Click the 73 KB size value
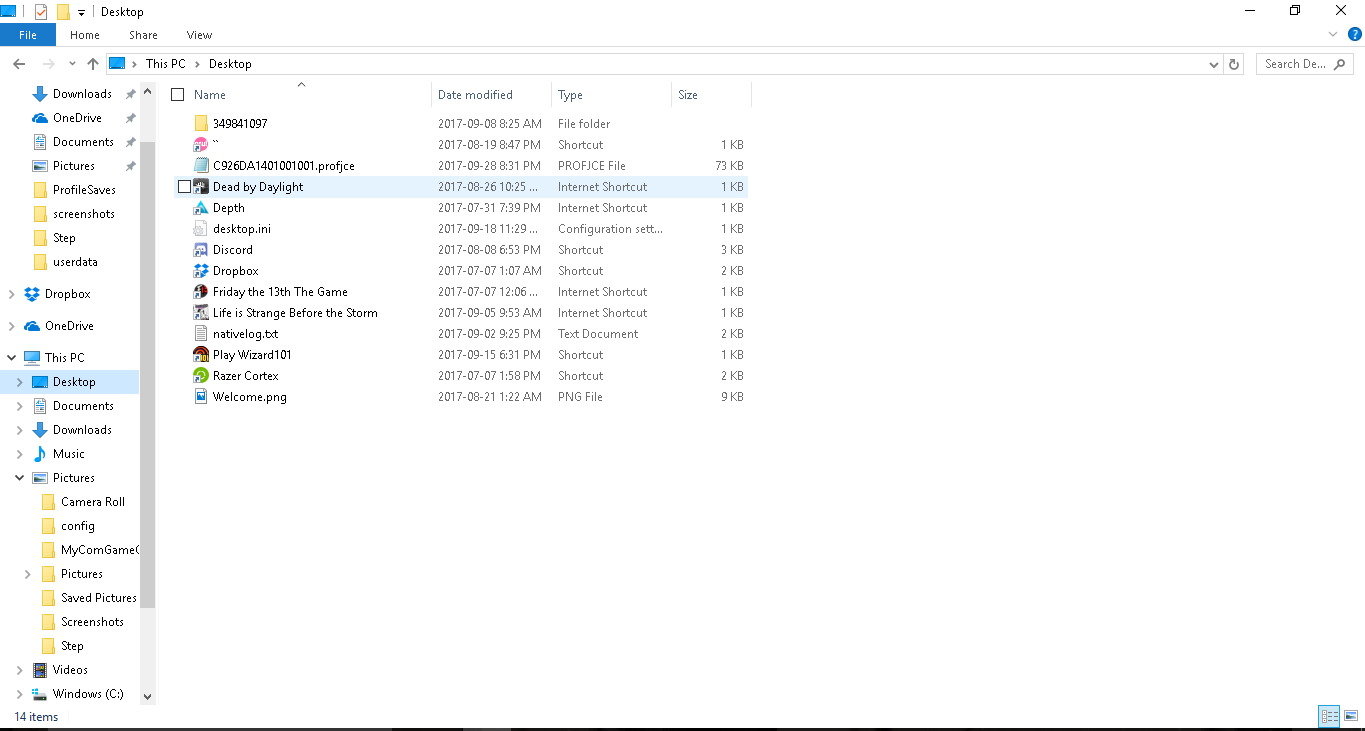 click(729, 166)
